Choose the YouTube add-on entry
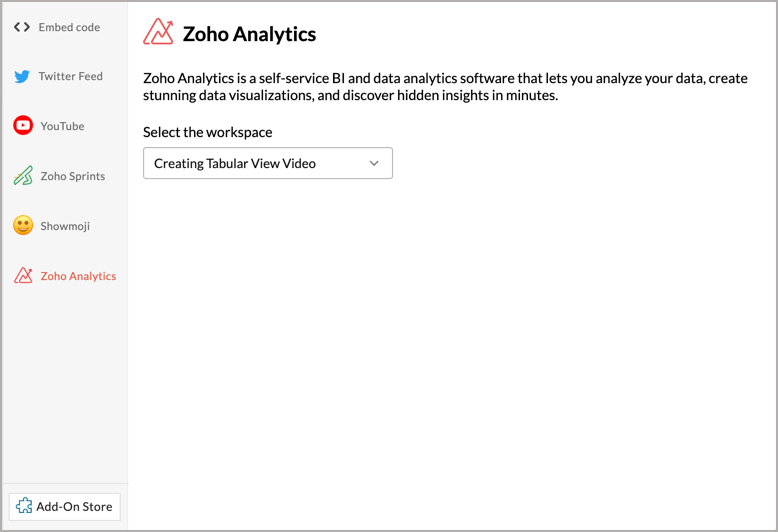Image resolution: width=778 pixels, height=532 pixels. tap(49, 126)
